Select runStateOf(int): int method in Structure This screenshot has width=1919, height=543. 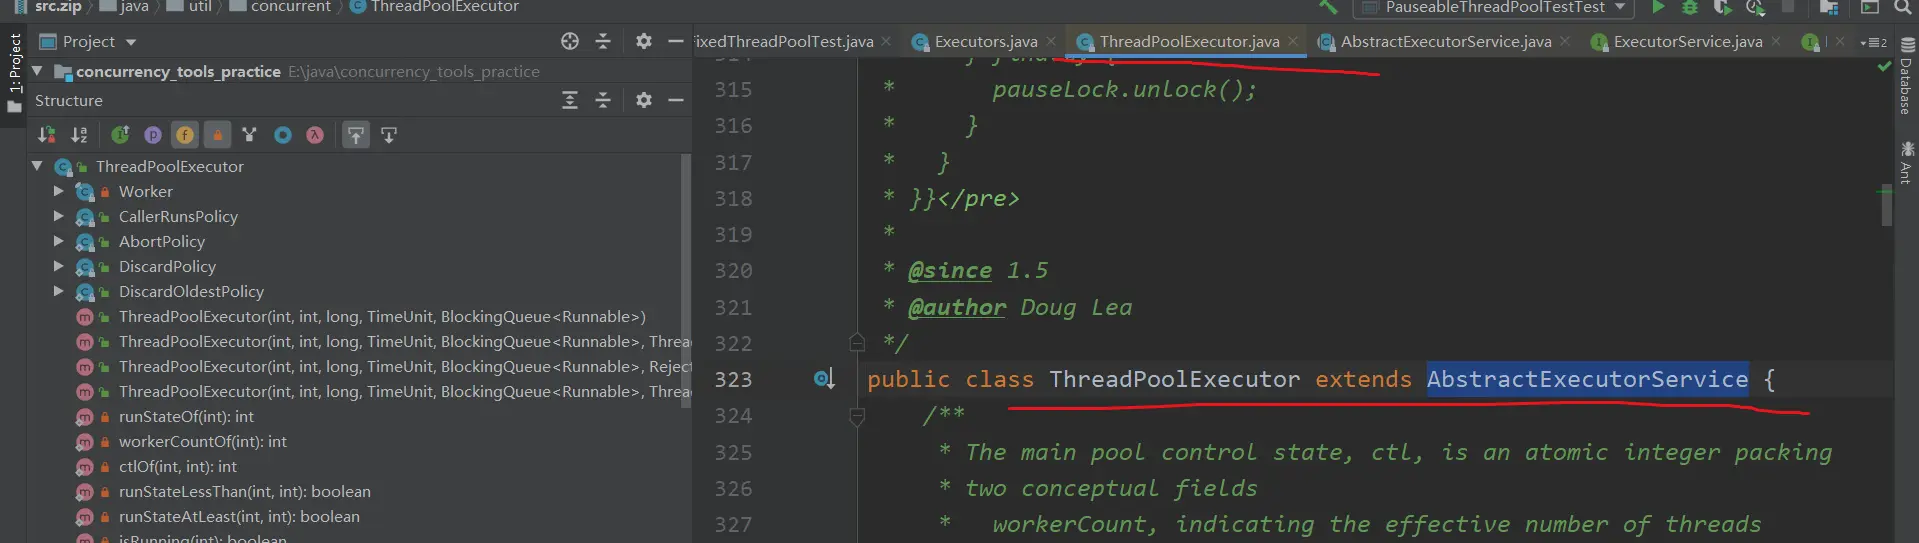pos(186,416)
